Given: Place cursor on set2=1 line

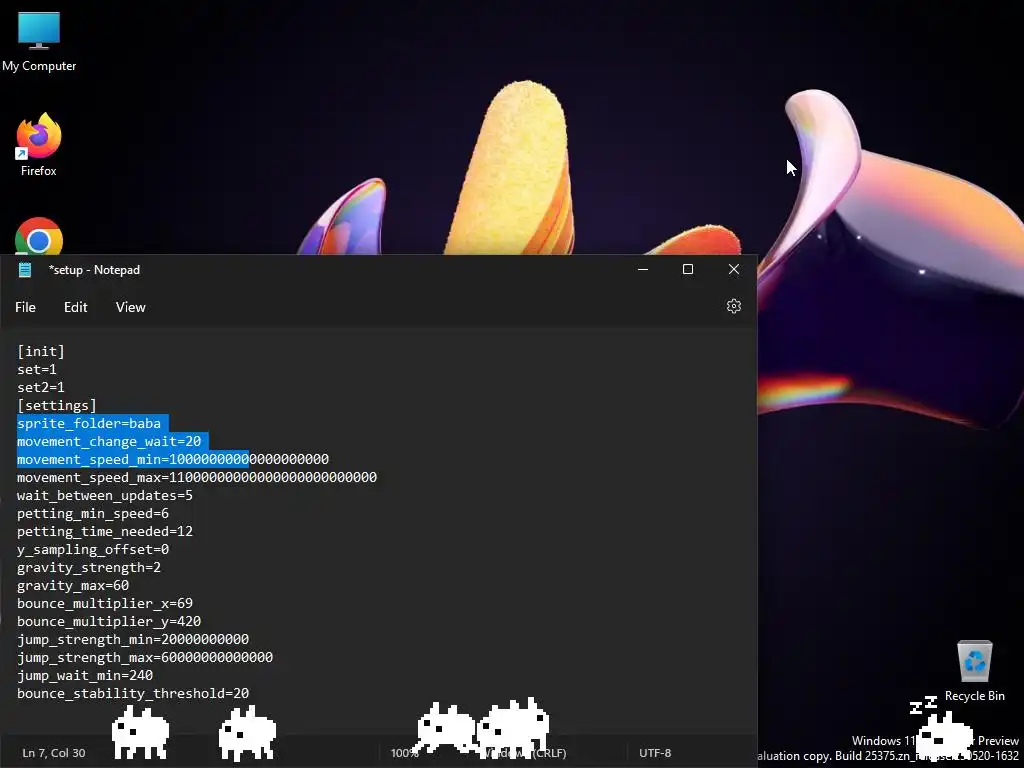Looking at the screenshot, I should pos(40,387).
